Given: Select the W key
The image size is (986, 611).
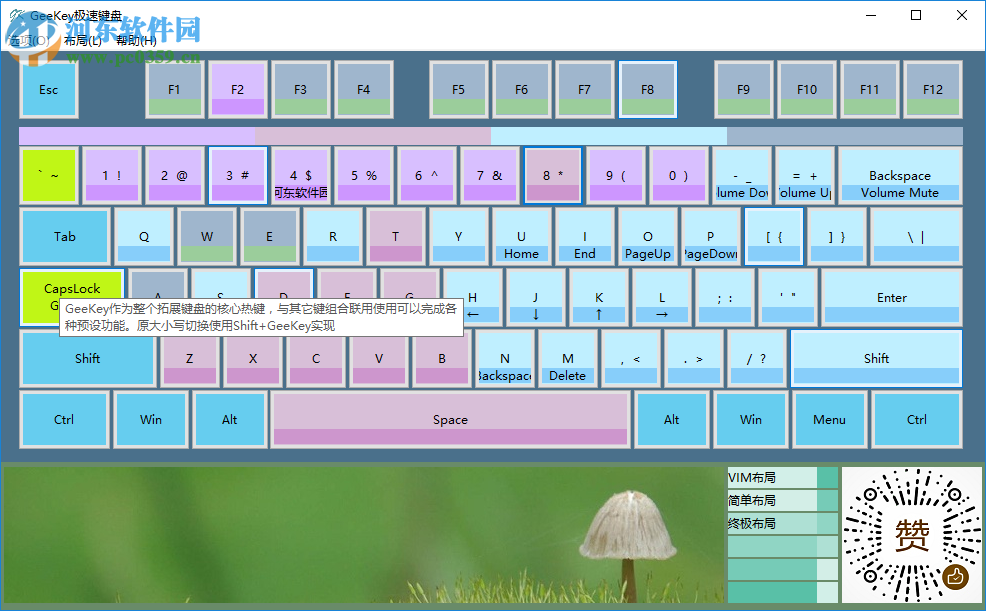Looking at the screenshot, I should tap(207, 236).
